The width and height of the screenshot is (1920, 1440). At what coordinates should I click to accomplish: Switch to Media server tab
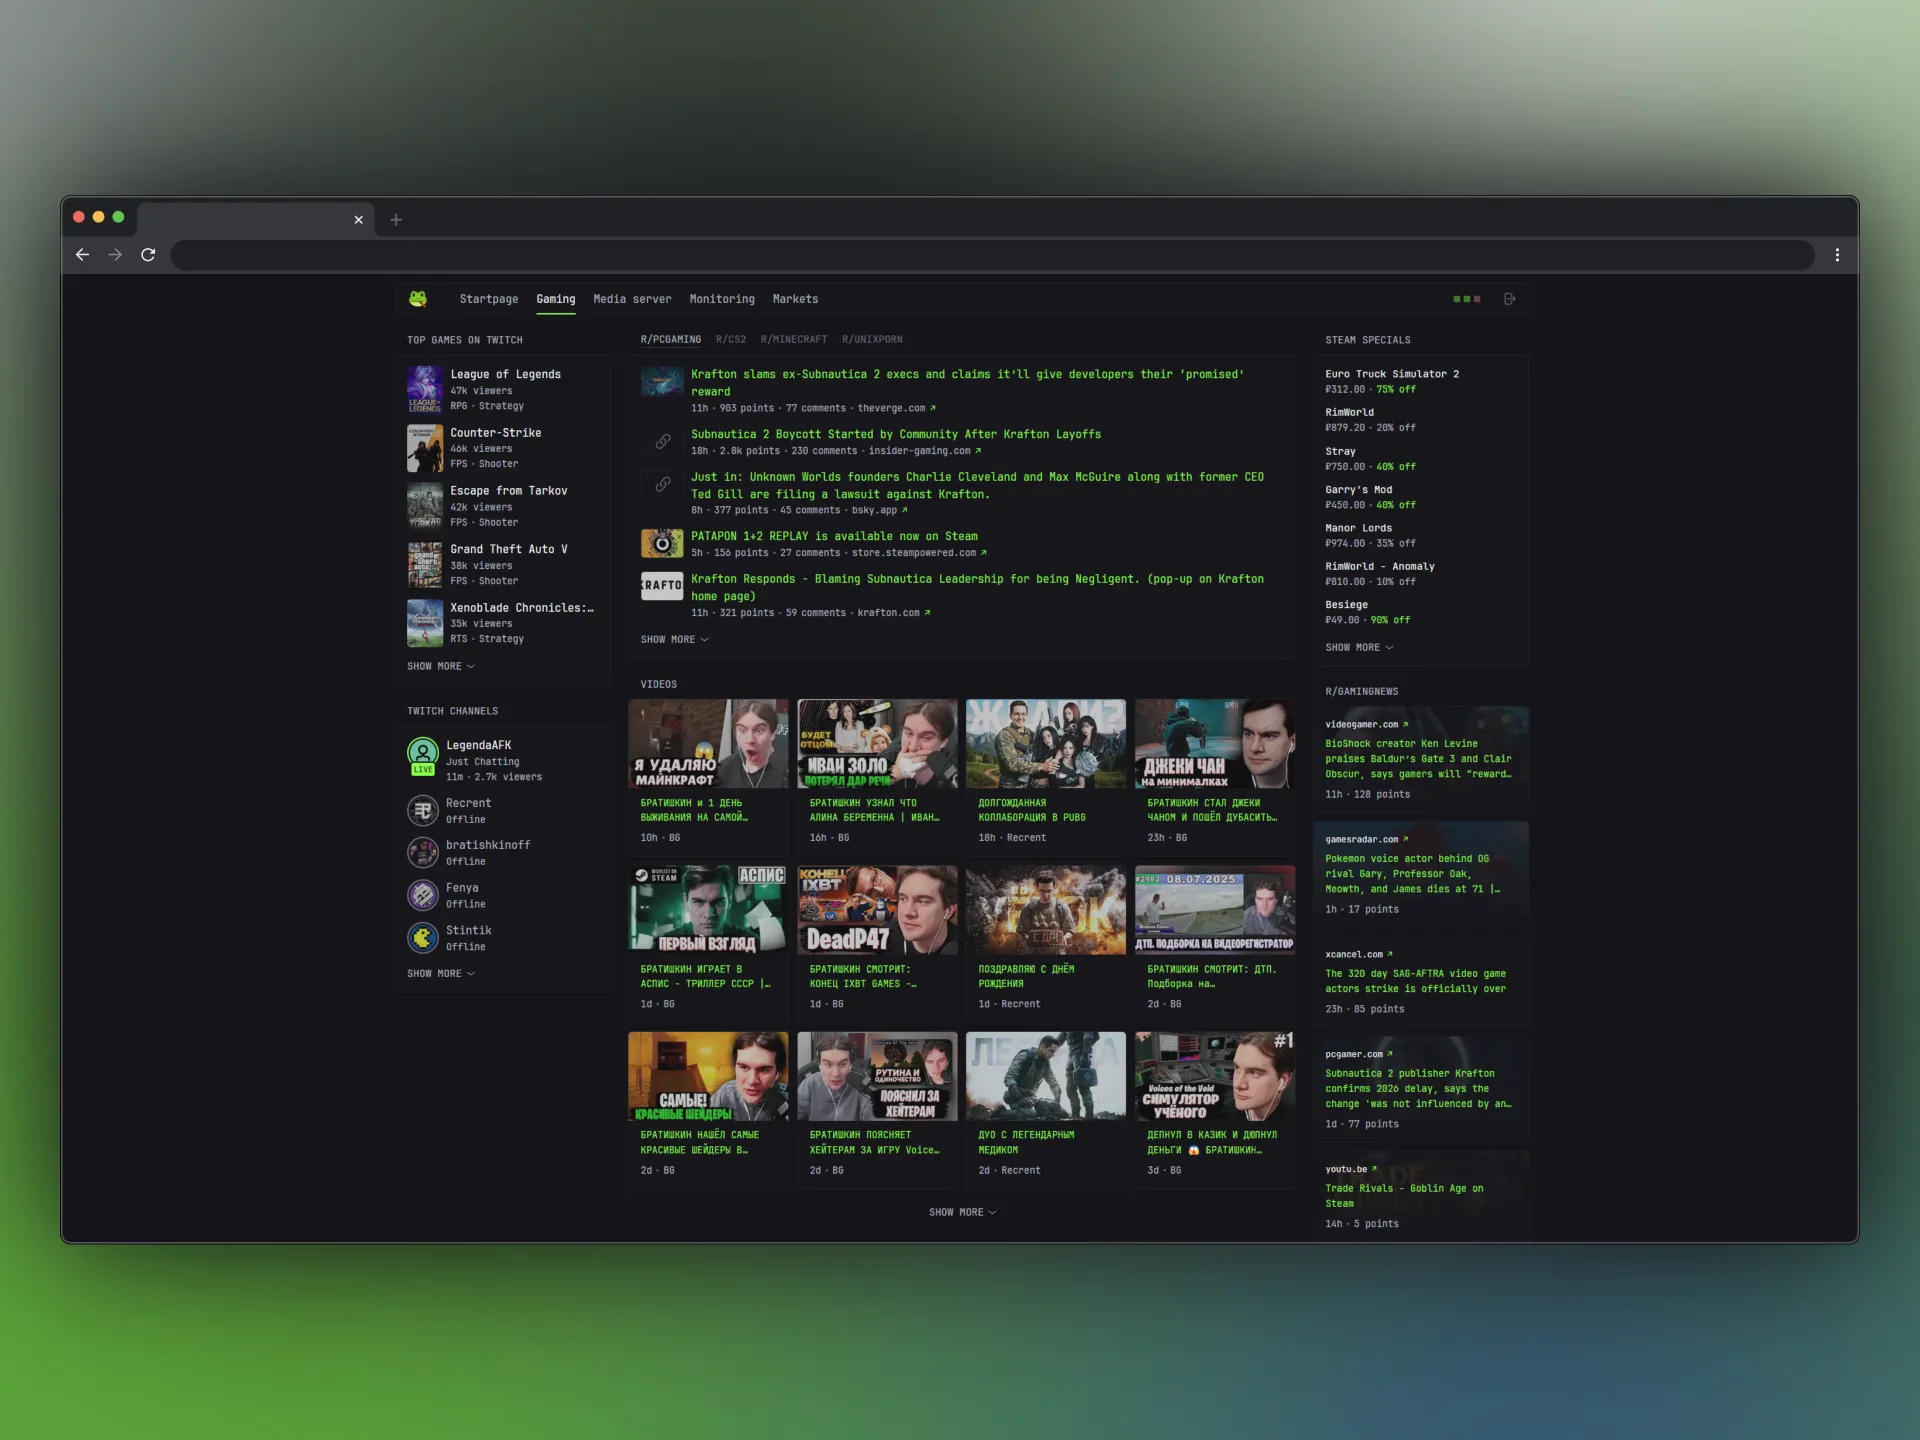point(632,299)
